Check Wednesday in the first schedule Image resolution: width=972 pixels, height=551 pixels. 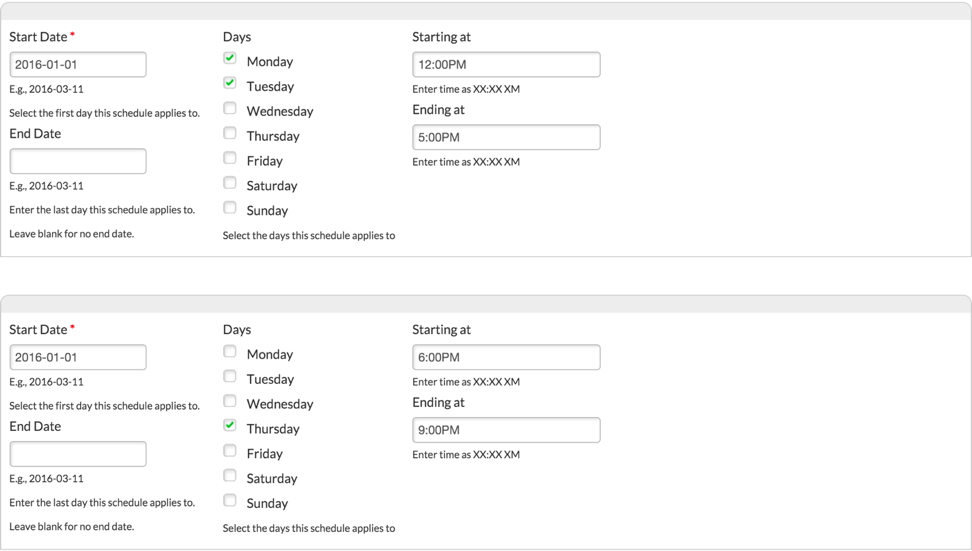point(230,108)
